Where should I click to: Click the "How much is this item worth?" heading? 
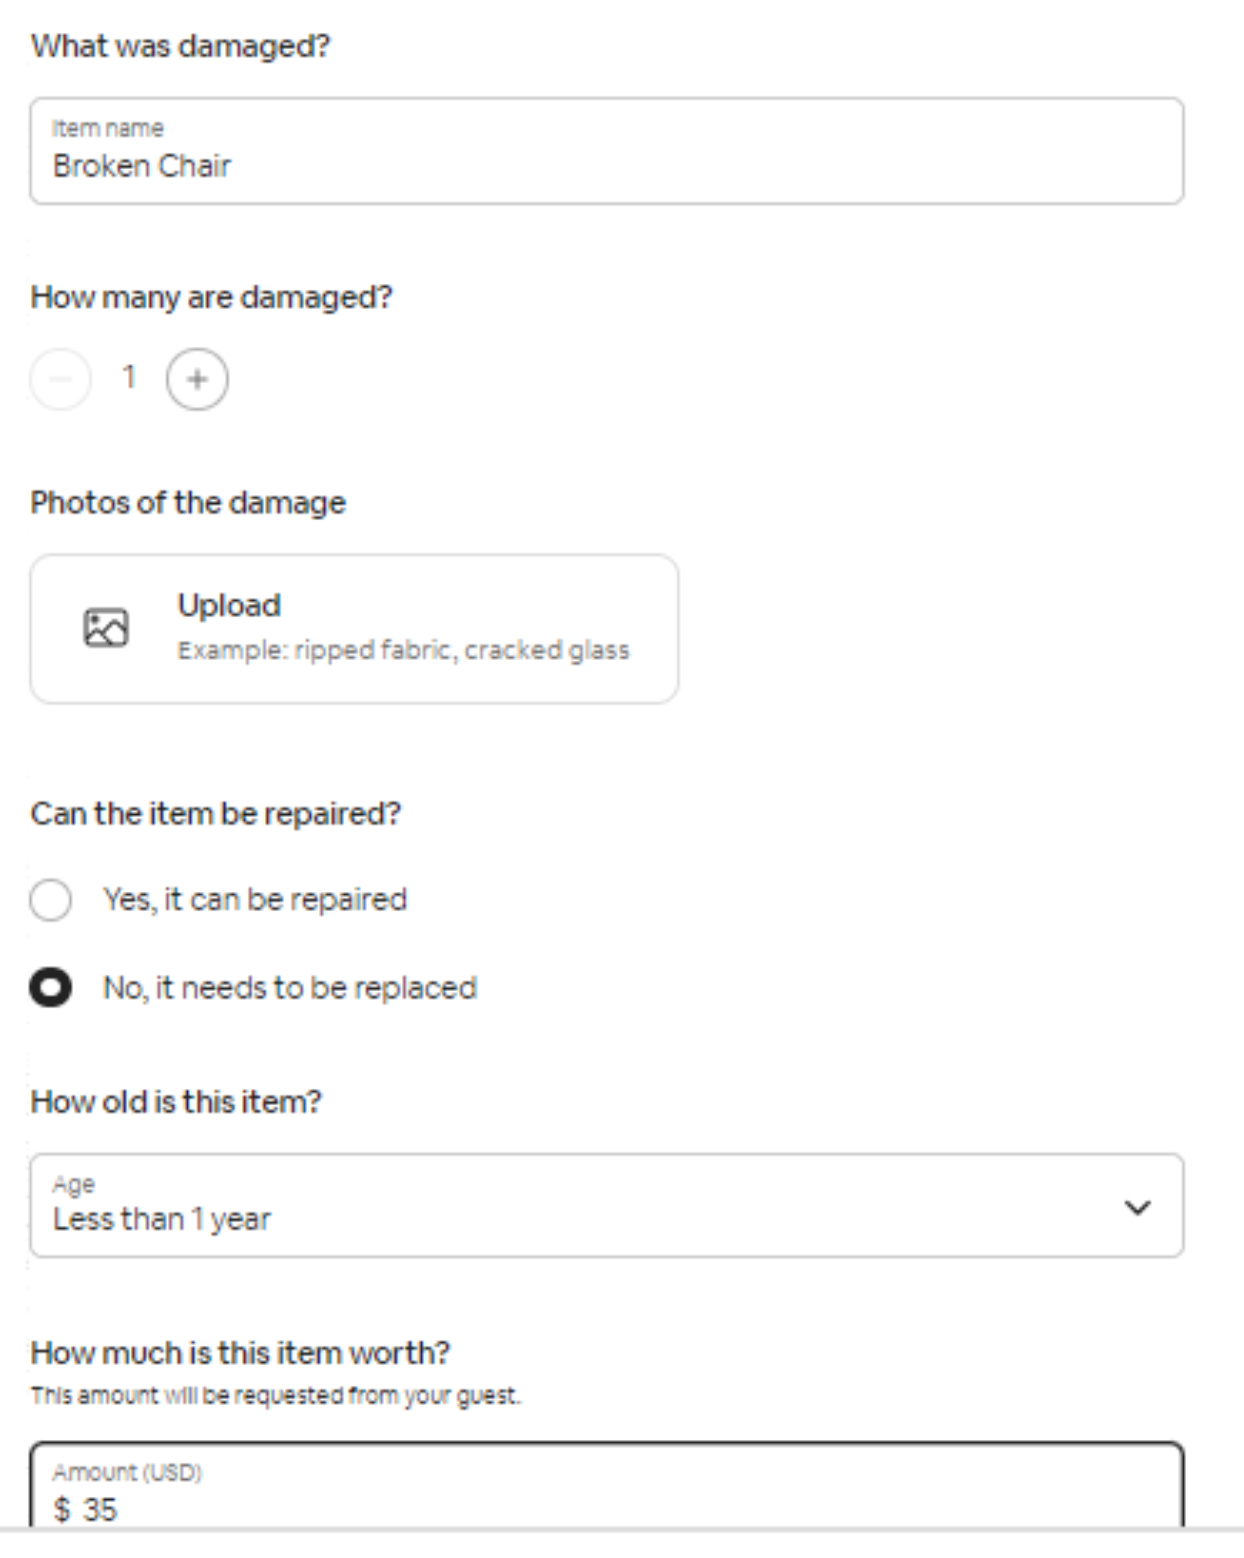coord(240,1352)
